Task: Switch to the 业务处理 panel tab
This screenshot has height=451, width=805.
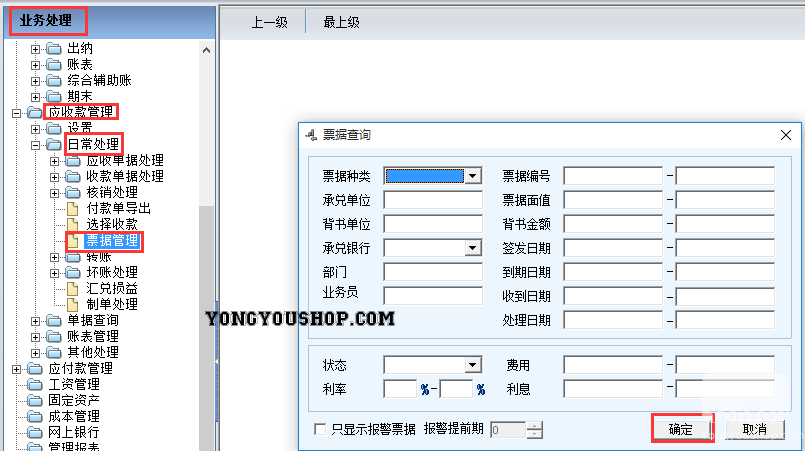Action: [x=46, y=21]
